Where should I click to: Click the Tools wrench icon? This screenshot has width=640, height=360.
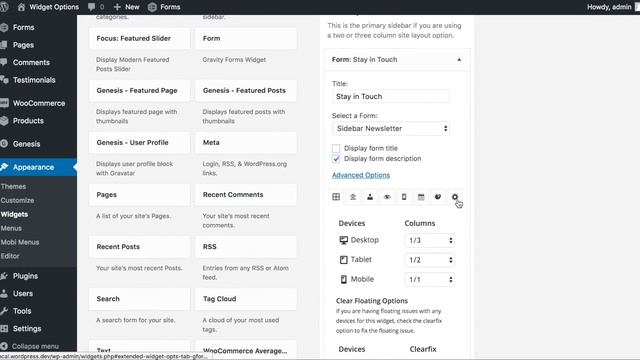click(4, 311)
